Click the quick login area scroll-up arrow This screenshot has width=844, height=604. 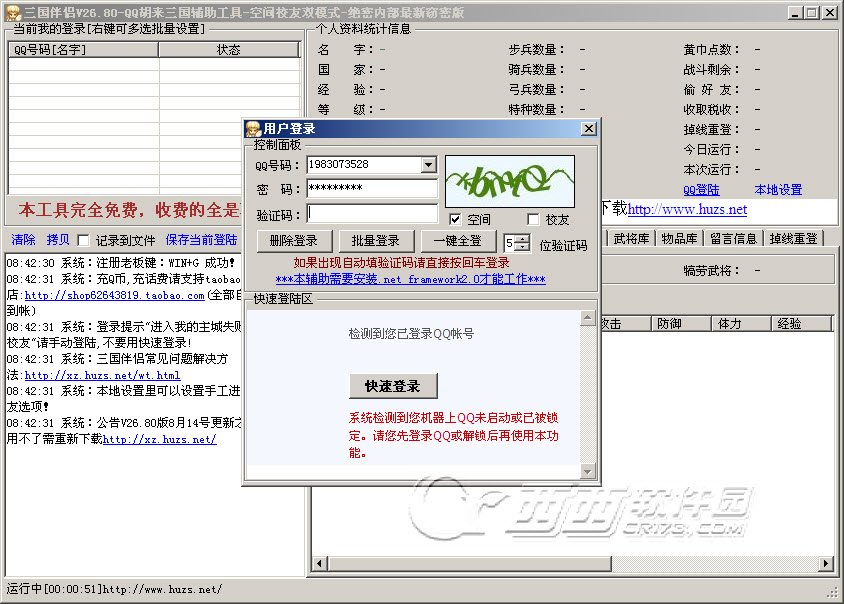(x=588, y=318)
